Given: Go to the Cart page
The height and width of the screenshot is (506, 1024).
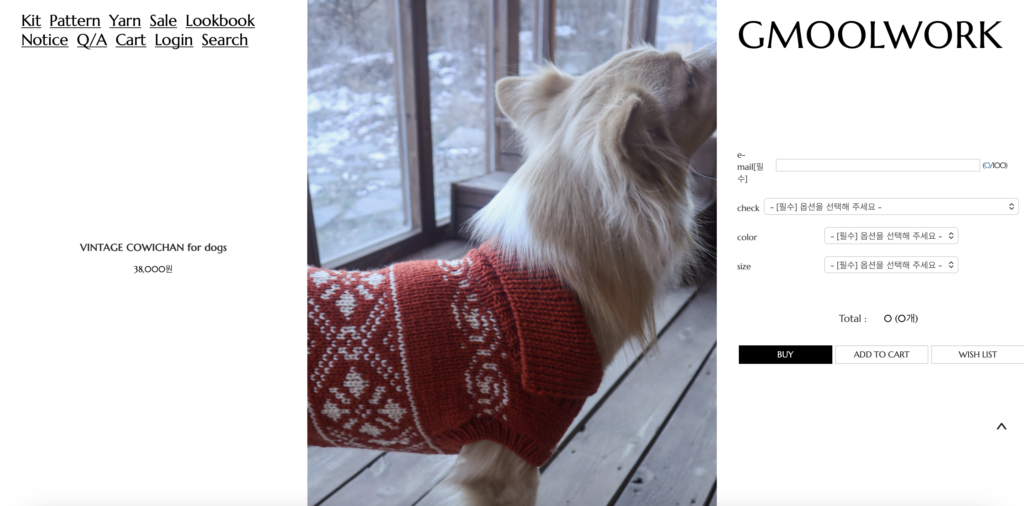Looking at the screenshot, I should tap(131, 40).
